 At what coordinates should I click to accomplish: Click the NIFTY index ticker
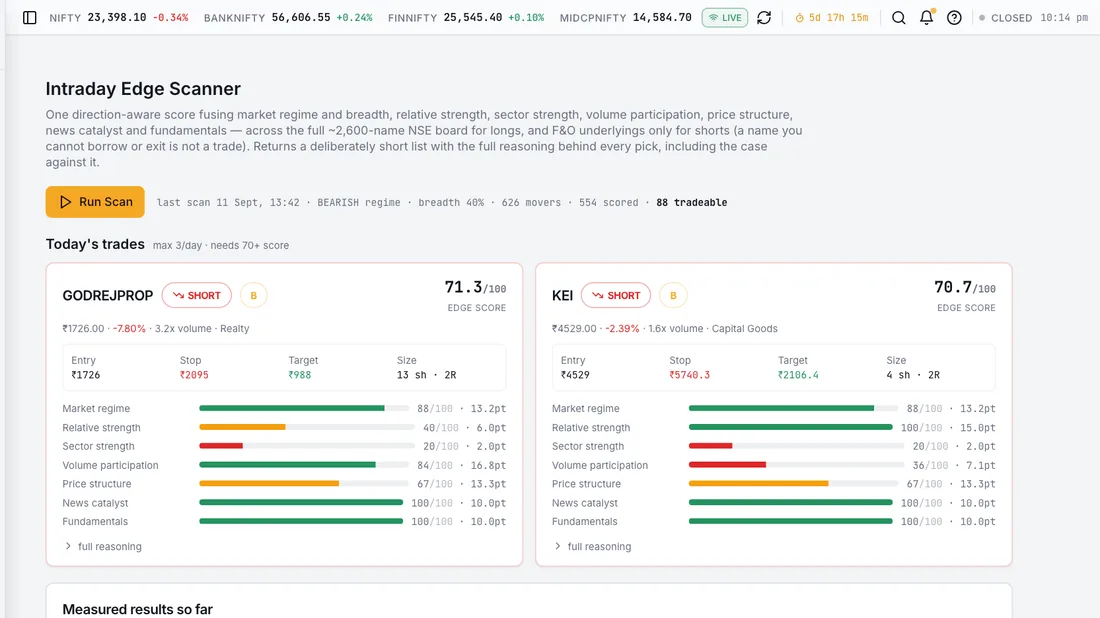(119, 18)
